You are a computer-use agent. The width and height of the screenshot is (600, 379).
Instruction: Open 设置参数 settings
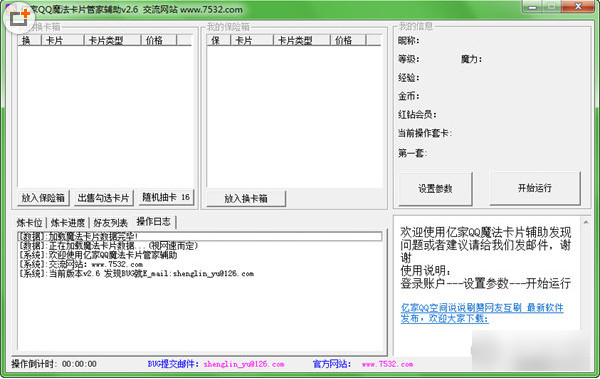tap(435, 188)
